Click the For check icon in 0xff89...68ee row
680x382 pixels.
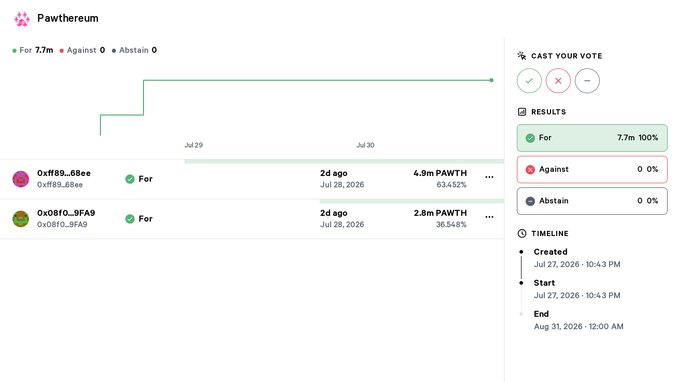[x=130, y=179]
